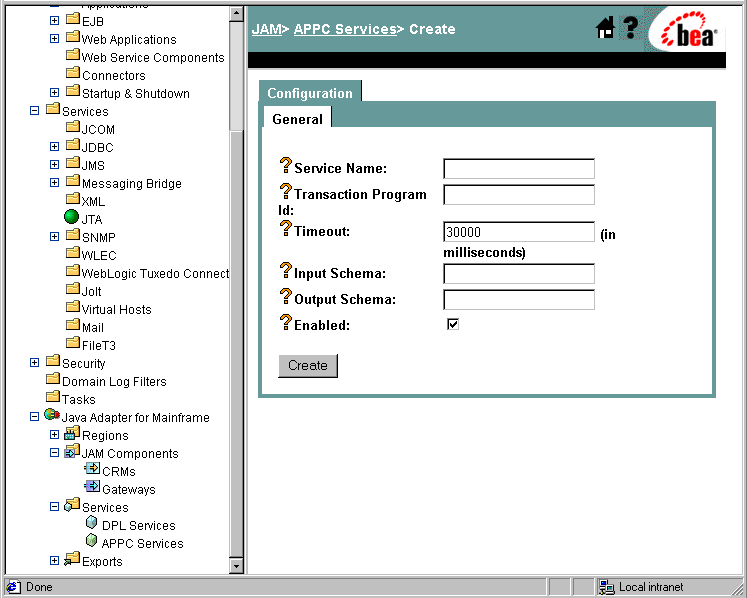This screenshot has height=598, width=747.
Task: Open the FileT3 tree item
Action: (99, 345)
